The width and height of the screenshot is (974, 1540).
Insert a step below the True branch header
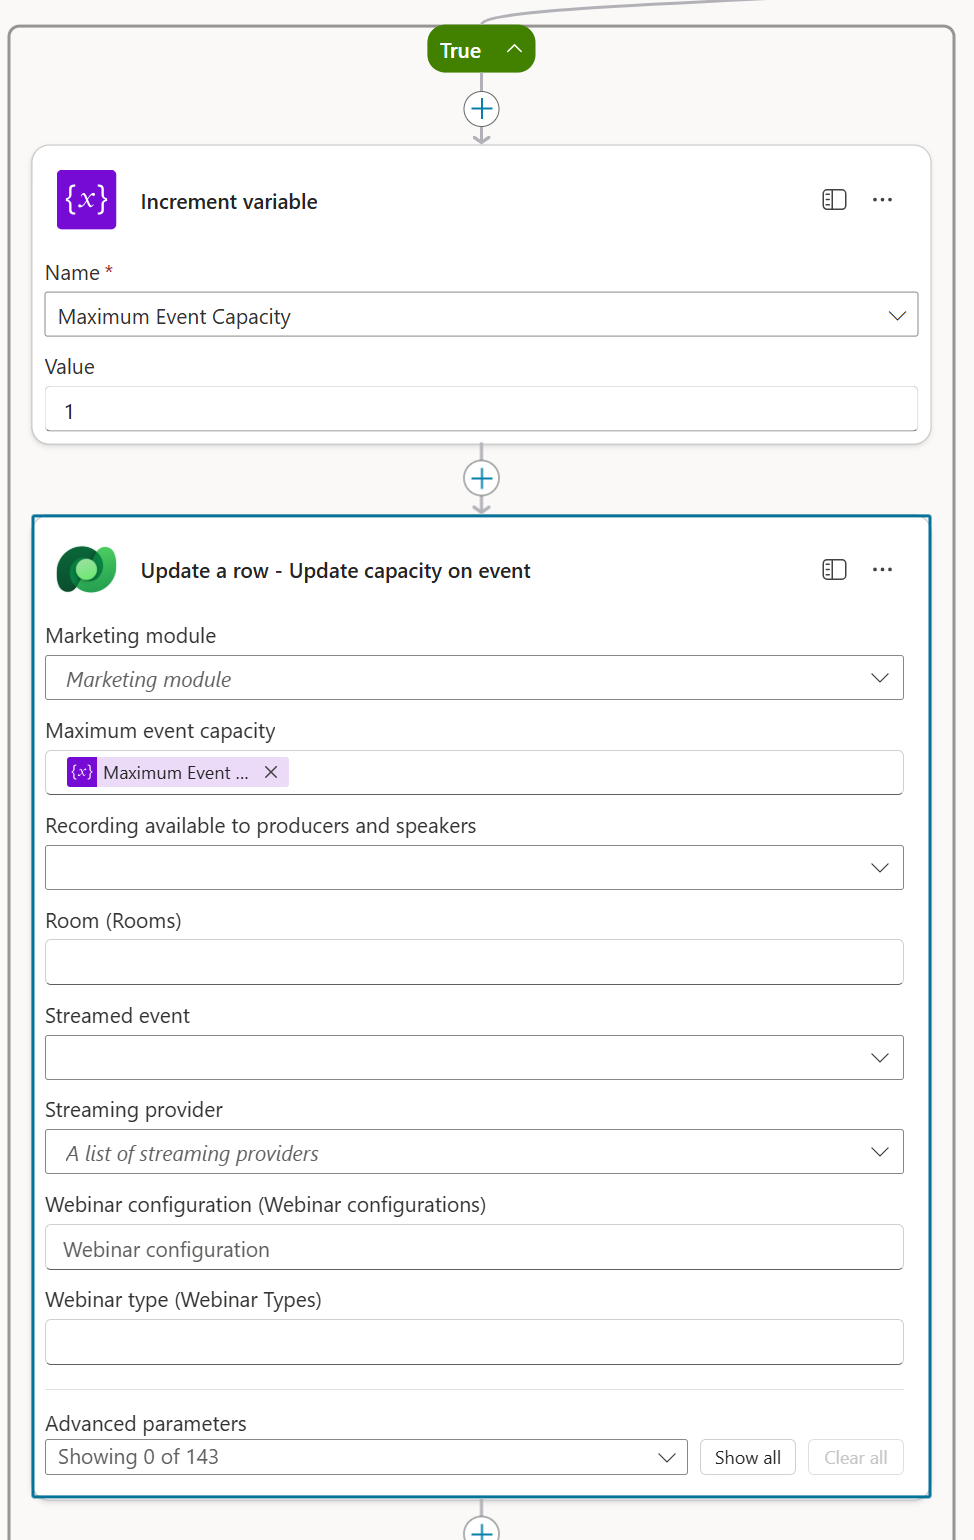tap(482, 109)
